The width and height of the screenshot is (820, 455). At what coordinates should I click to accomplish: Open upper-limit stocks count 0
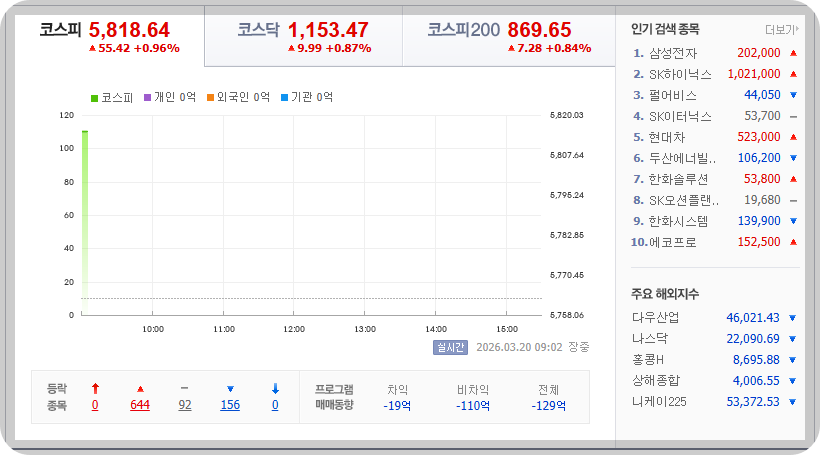(95, 405)
